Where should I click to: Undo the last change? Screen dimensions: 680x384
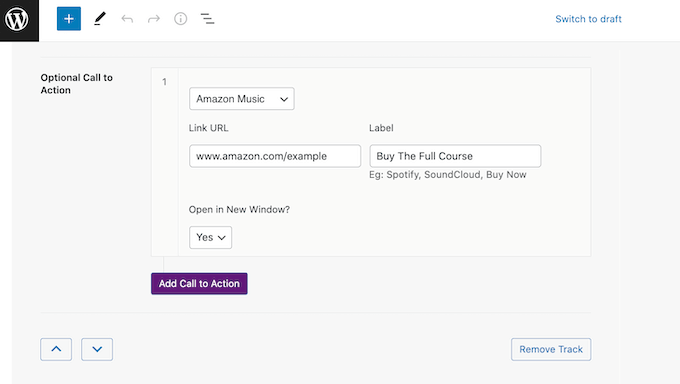pyautogui.click(x=127, y=19)
